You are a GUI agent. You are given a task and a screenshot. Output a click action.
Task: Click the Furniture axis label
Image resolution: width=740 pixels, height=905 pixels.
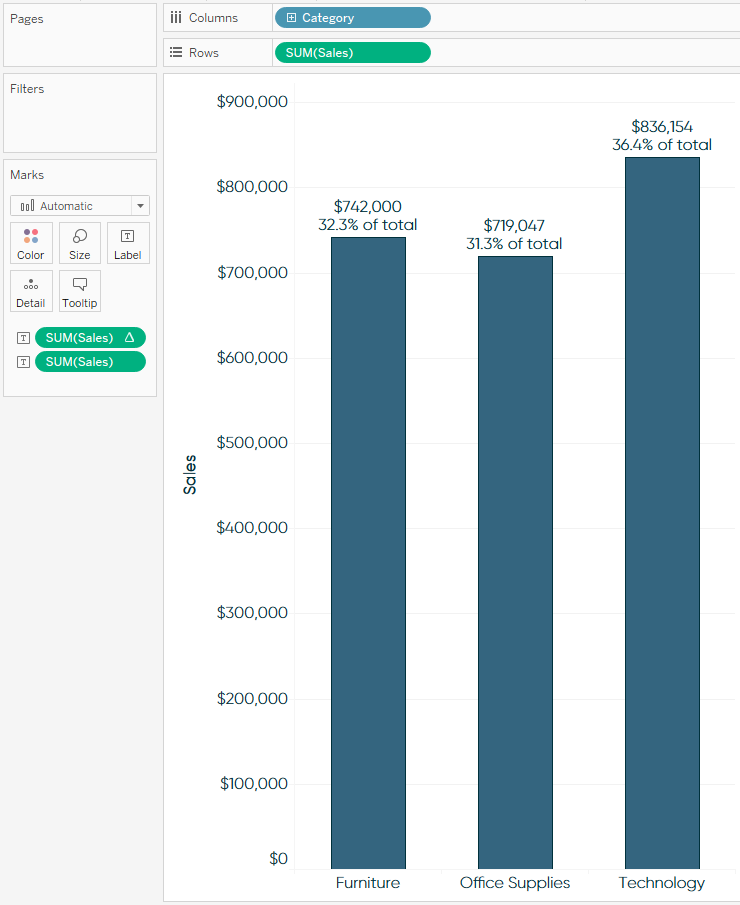368,883
